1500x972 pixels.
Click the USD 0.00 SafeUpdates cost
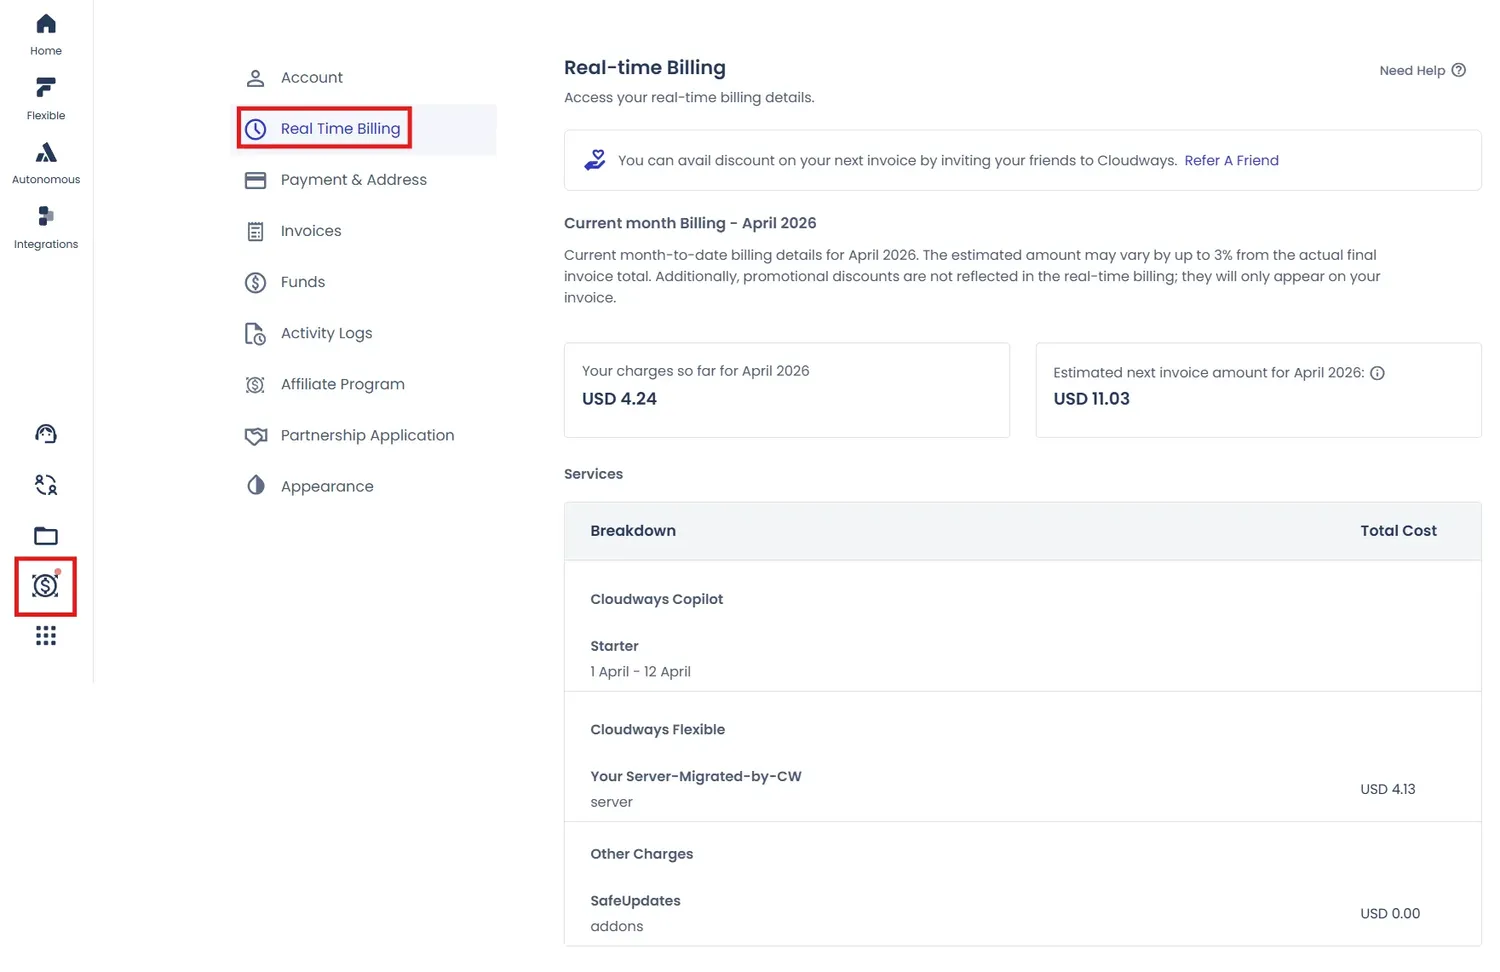pyautogui.click(x=1390, y=914)
